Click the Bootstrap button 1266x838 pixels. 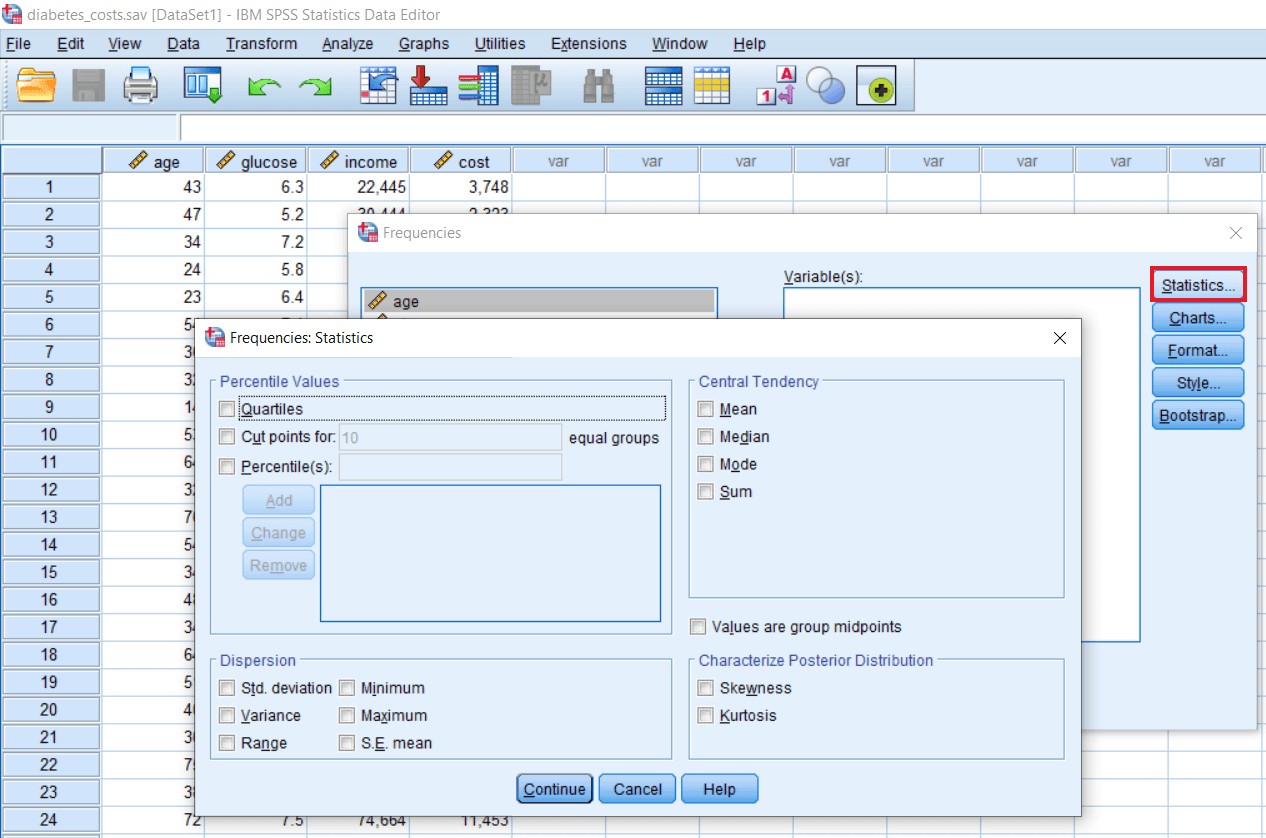1197,415
